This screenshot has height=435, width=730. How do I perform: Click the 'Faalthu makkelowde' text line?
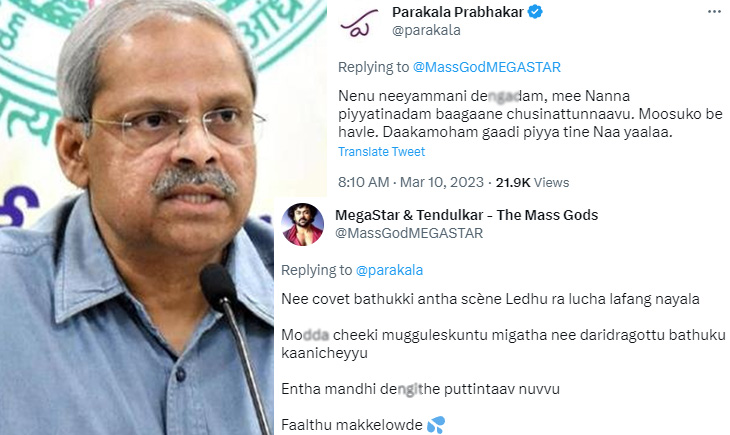pos(352,425)
